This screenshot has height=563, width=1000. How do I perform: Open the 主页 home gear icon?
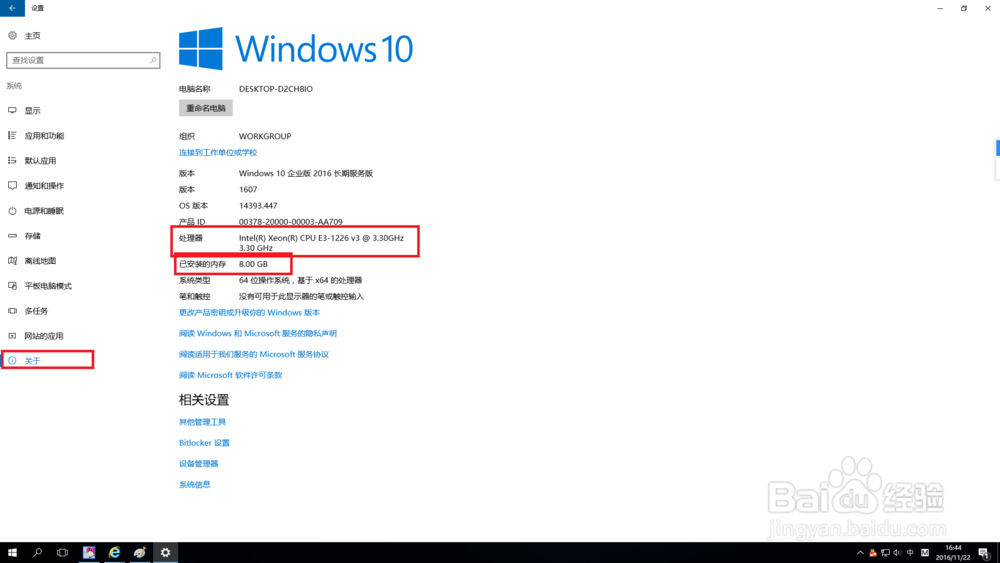click(x=12, y=36)
